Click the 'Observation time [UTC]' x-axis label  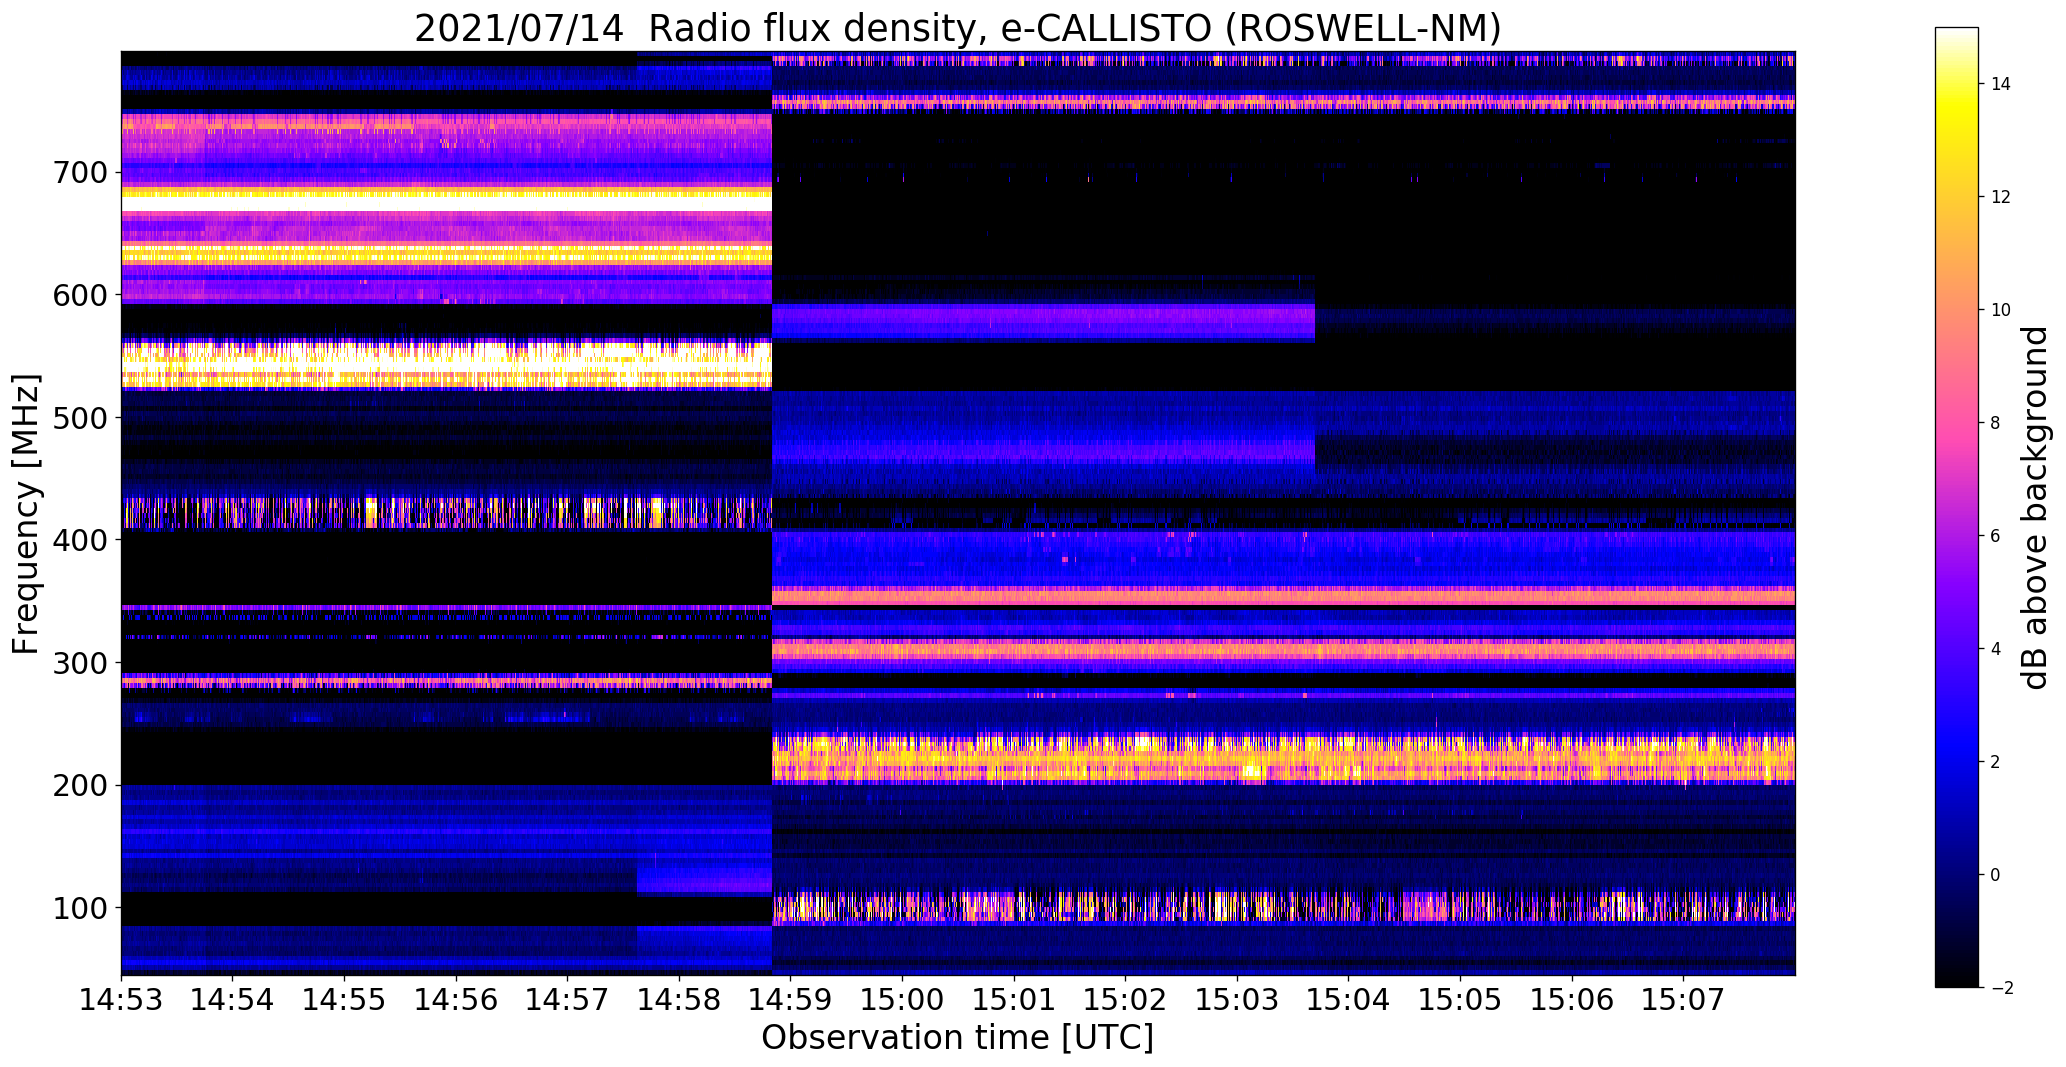pyautogui.click(x=957, y=1038)
